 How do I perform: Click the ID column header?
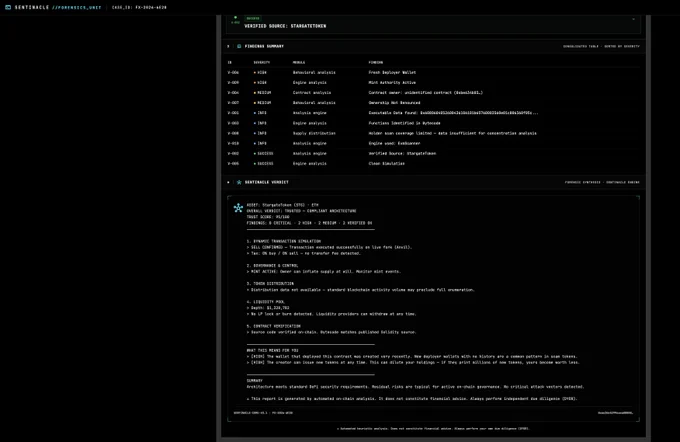230,62
